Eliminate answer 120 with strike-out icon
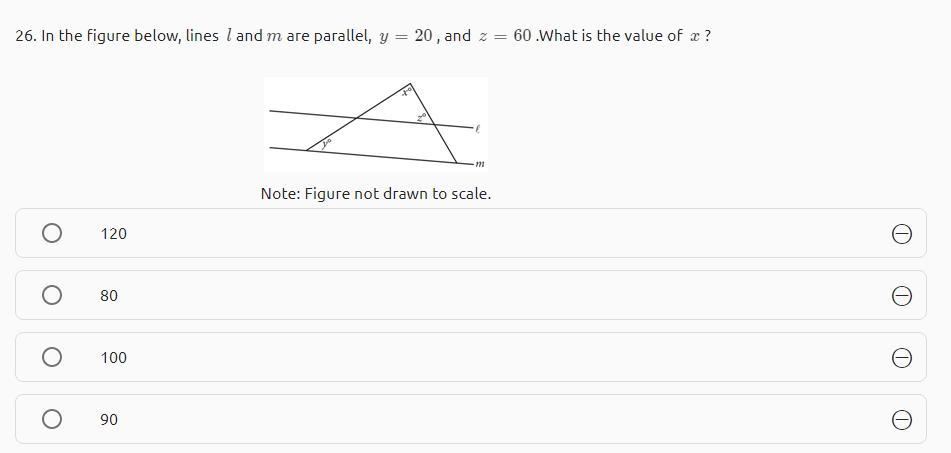 click(x=900, y=233)
